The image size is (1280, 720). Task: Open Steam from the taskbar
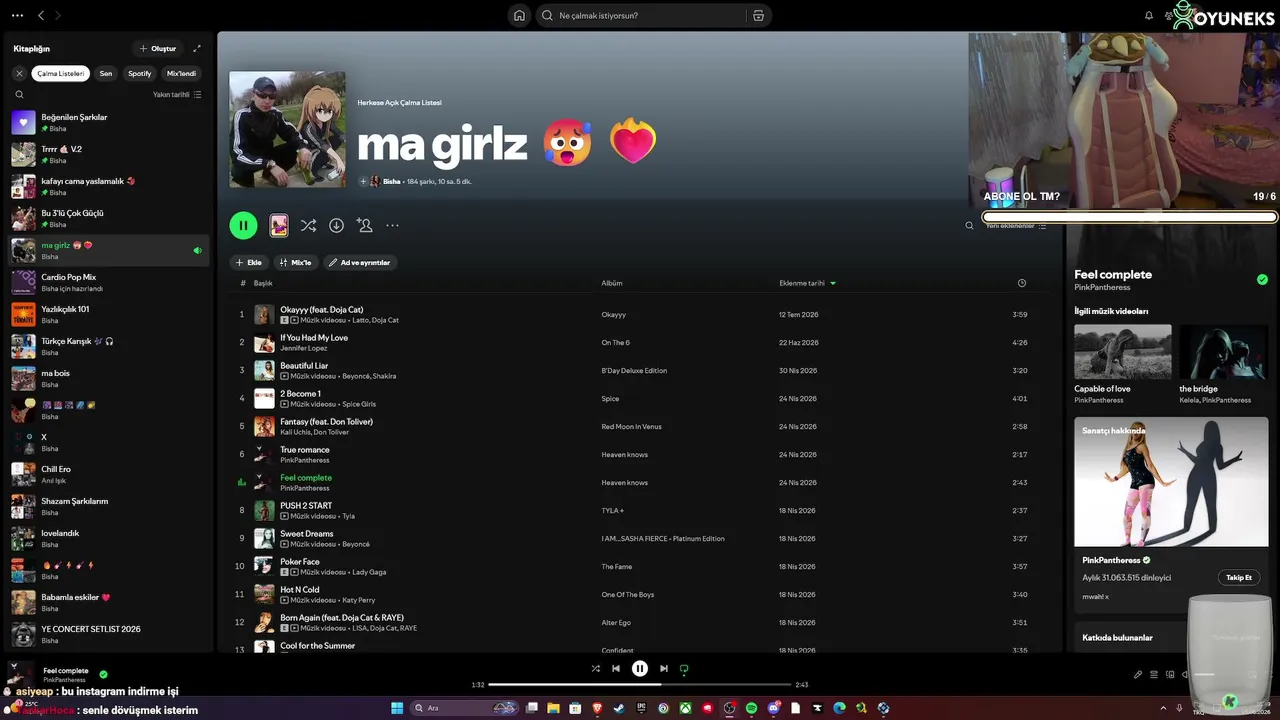tap(619, 708)
